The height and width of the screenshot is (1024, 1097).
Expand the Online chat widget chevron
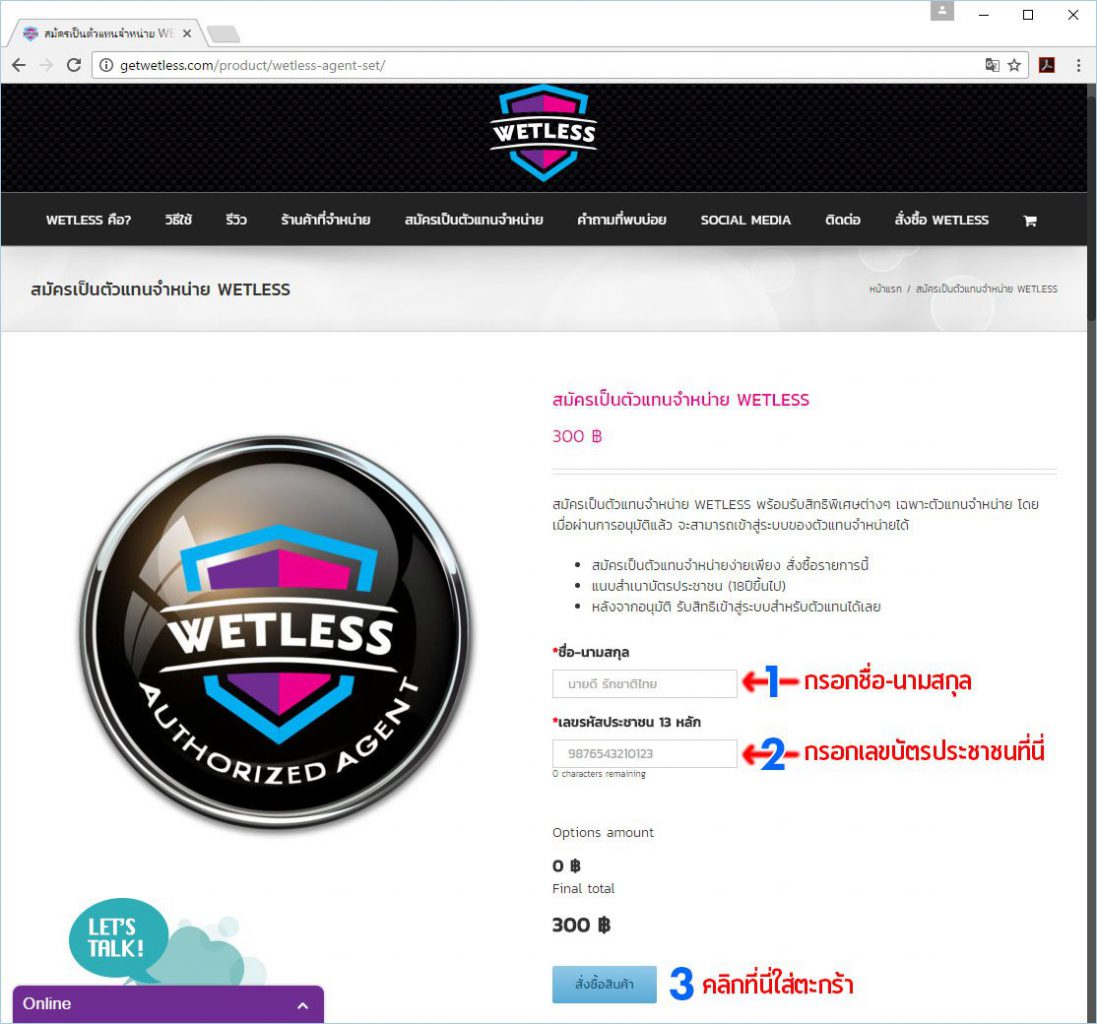(302, 1005)
